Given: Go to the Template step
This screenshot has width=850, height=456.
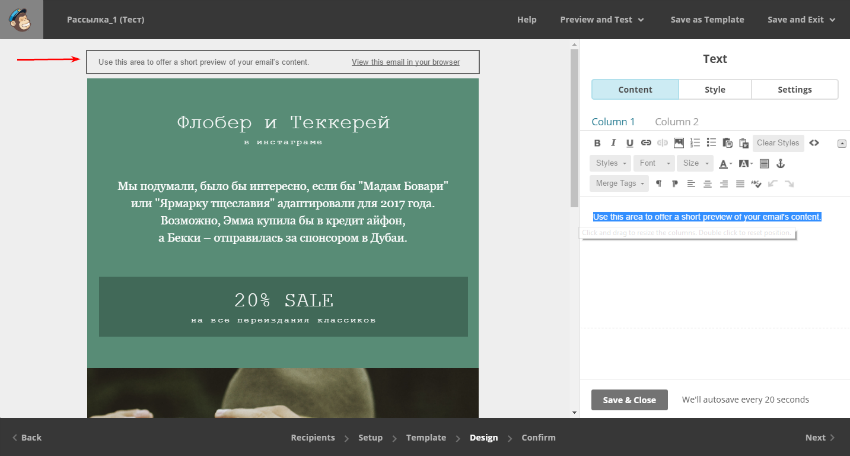Looking at the screenshot, I should pos(426,438).
